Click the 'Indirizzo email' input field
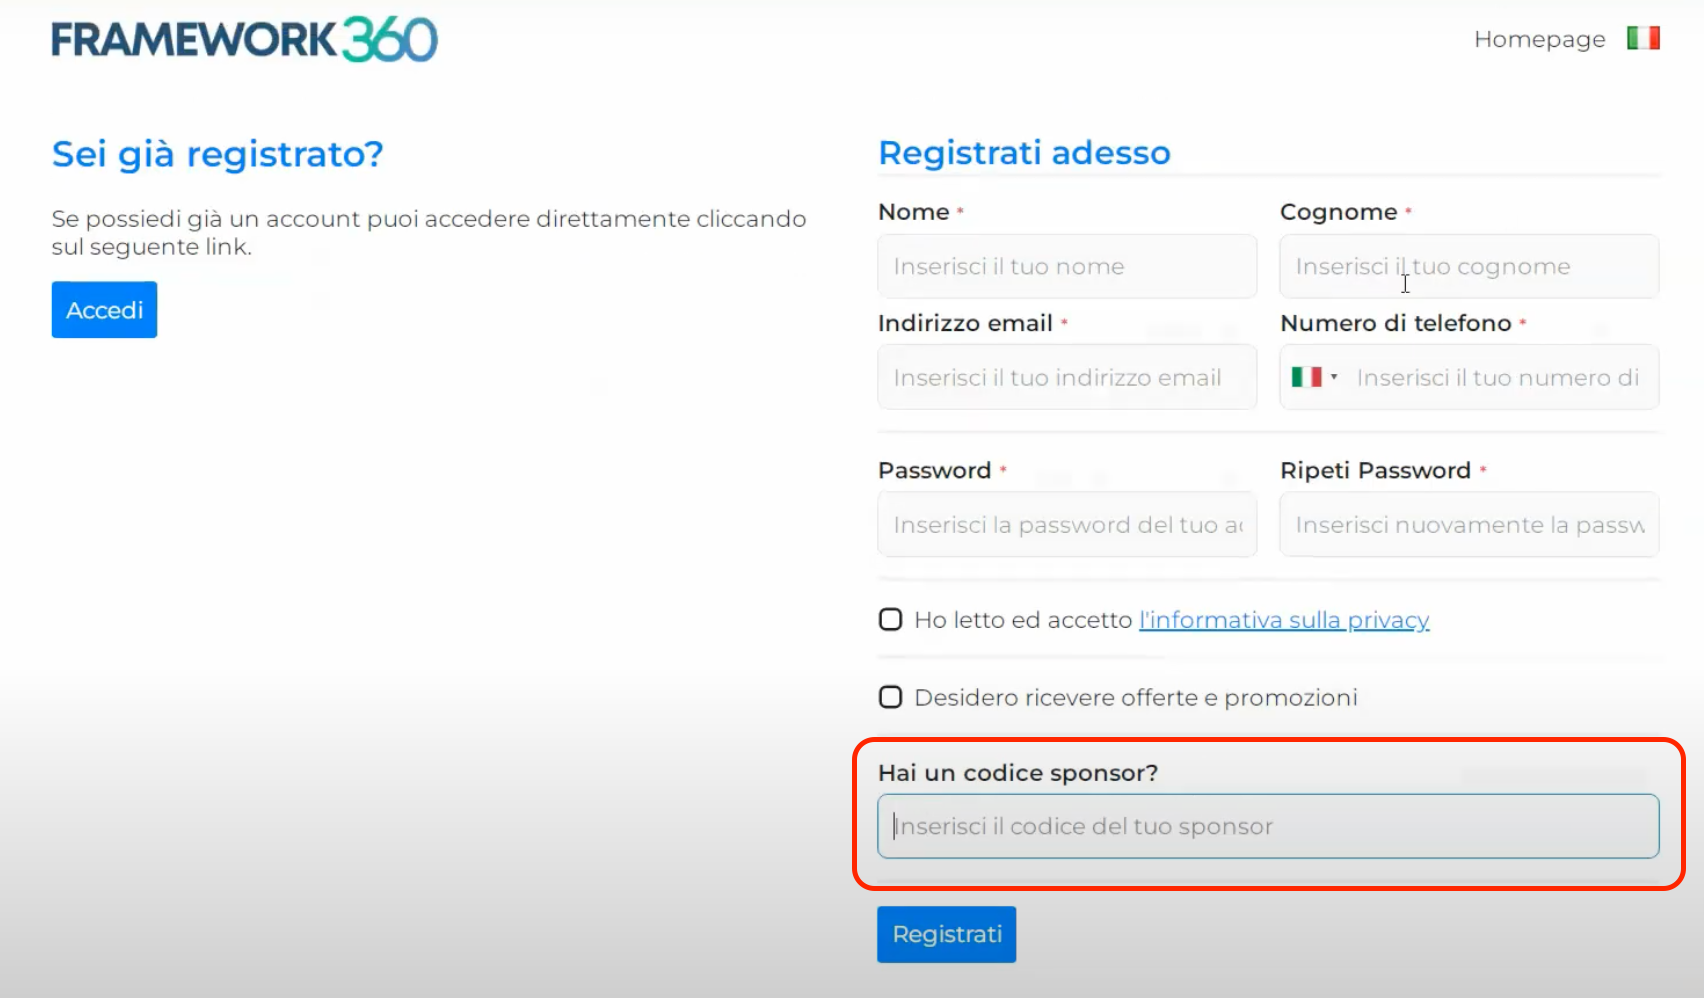 coord(1065,377)
